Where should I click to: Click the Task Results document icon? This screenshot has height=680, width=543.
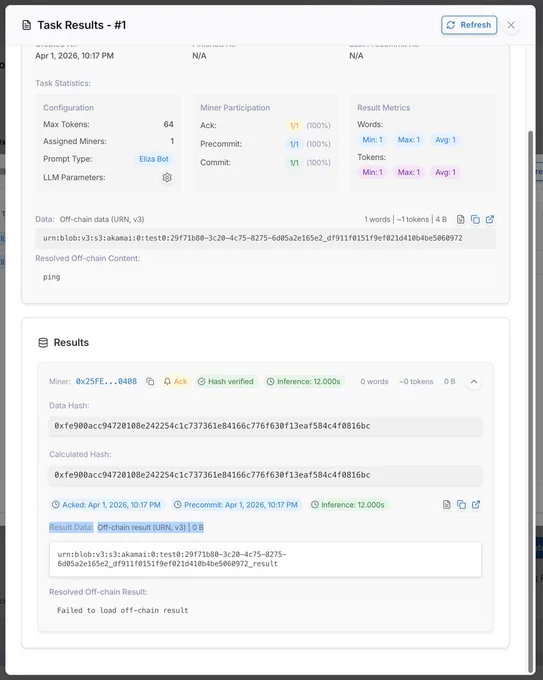(x=26, y=25)
